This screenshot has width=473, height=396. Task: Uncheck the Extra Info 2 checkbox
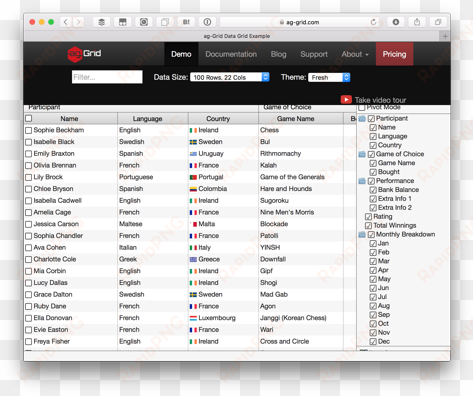373,208
